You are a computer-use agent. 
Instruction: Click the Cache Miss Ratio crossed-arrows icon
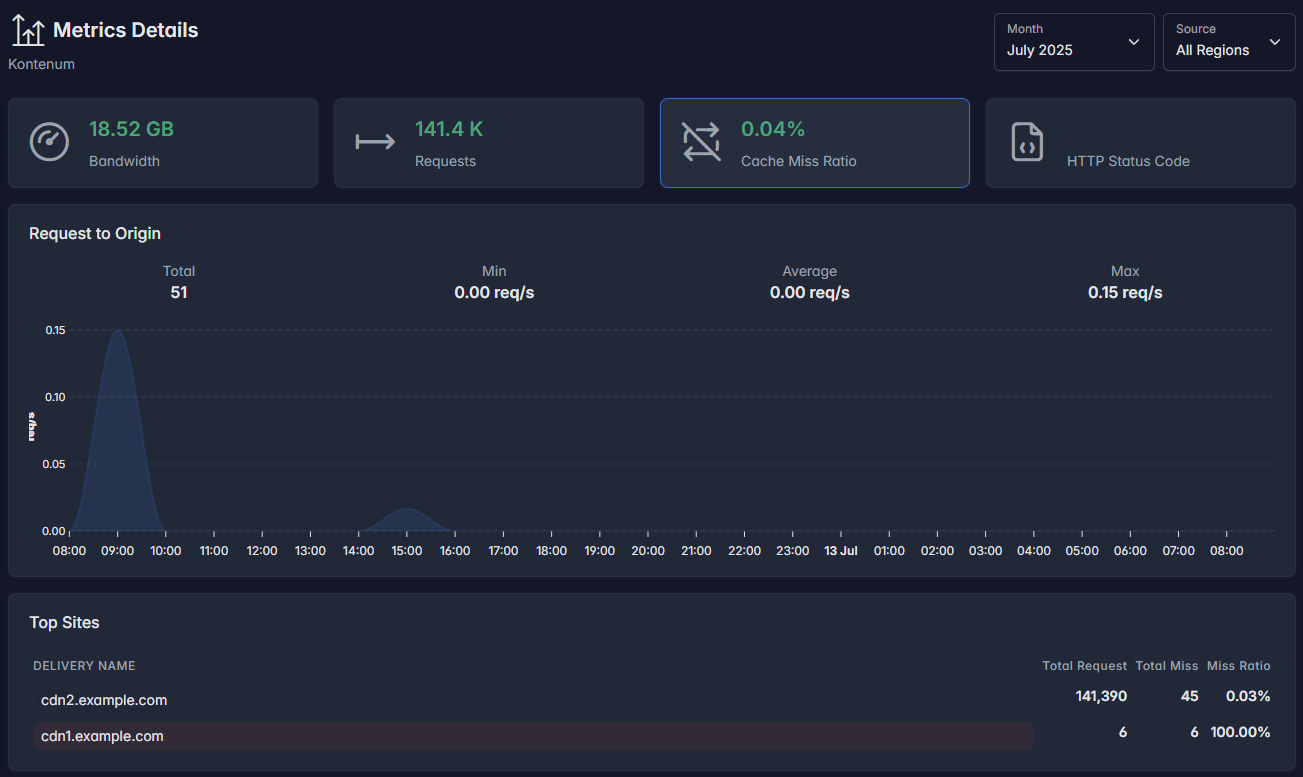701,142
